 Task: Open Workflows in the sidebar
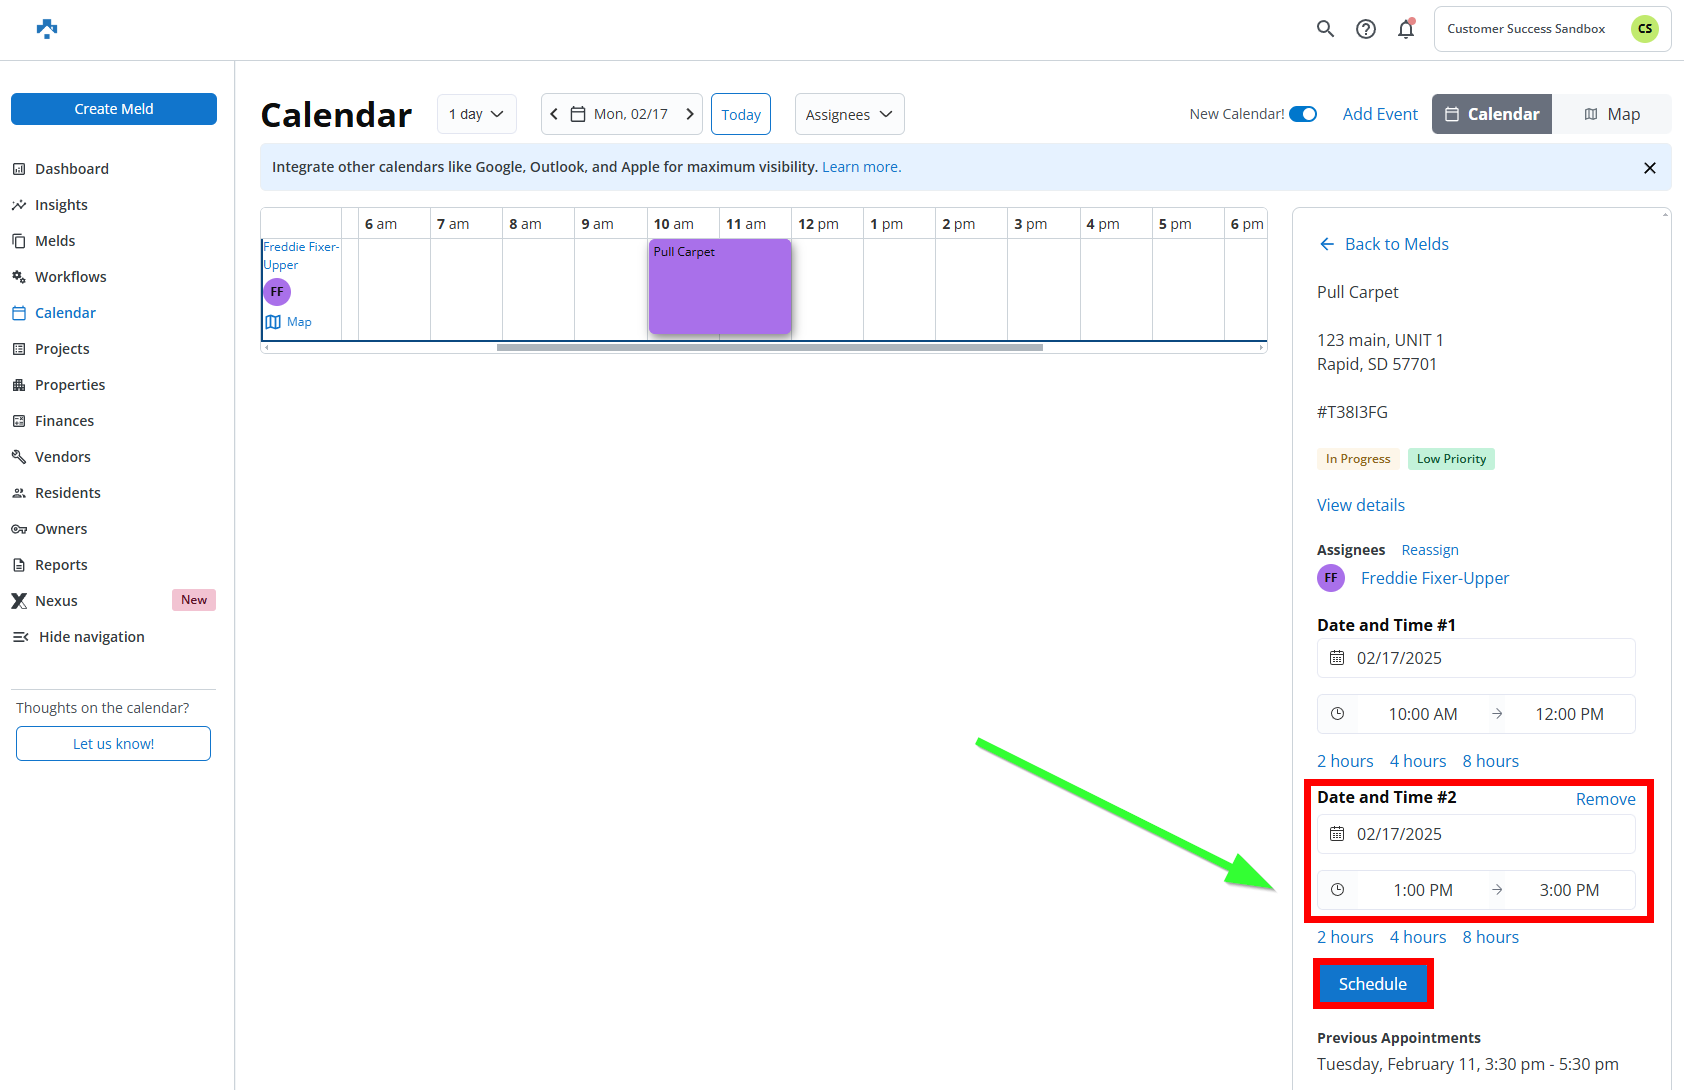70,277
